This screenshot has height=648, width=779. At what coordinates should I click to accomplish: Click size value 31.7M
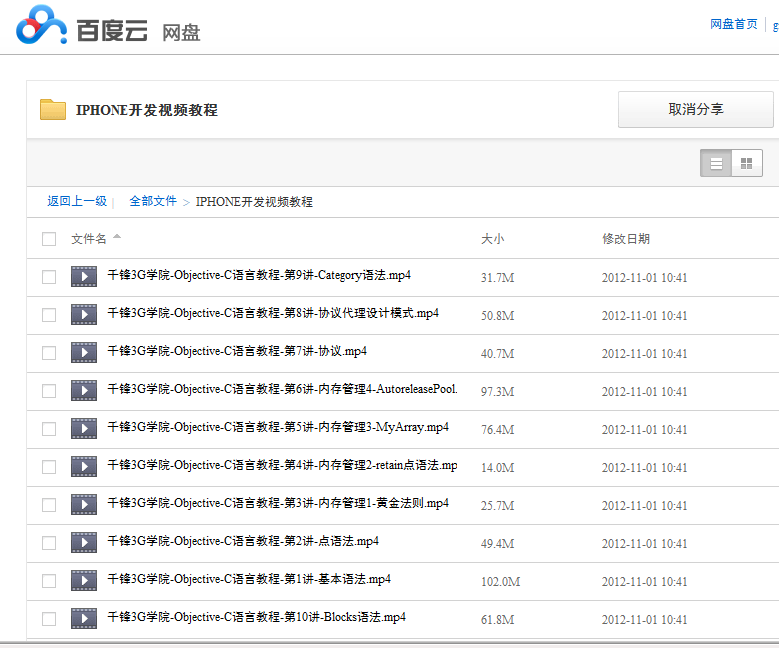click(x=497, y=278)
